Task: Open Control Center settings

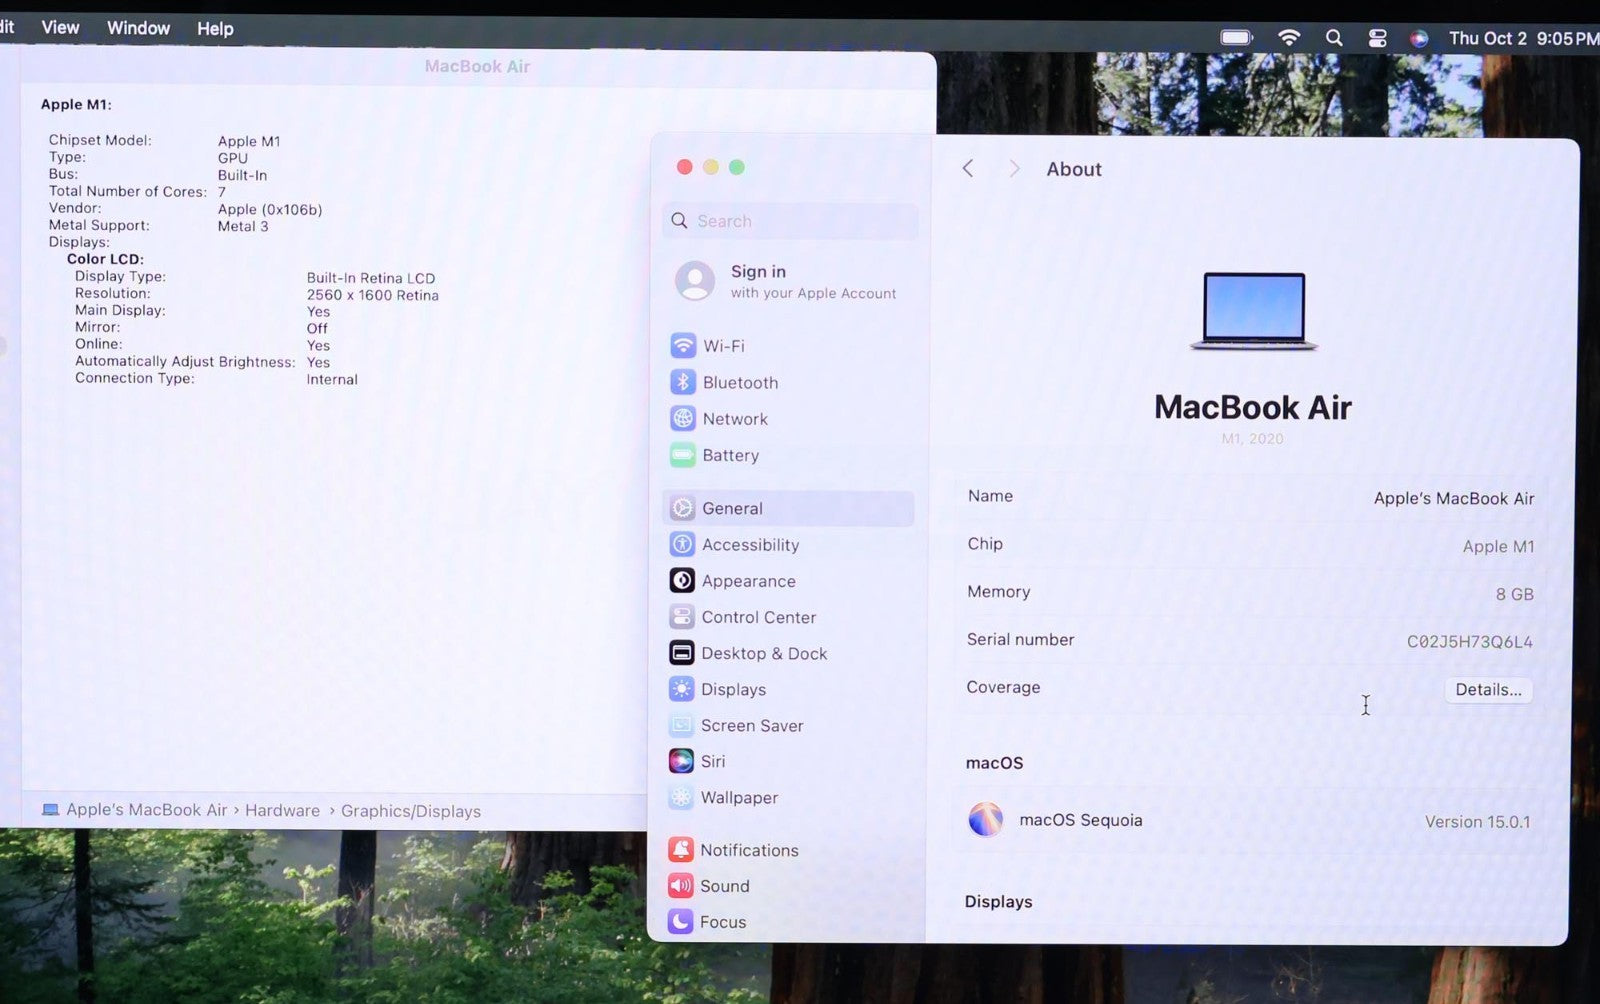Action: (x=757, y=617)
